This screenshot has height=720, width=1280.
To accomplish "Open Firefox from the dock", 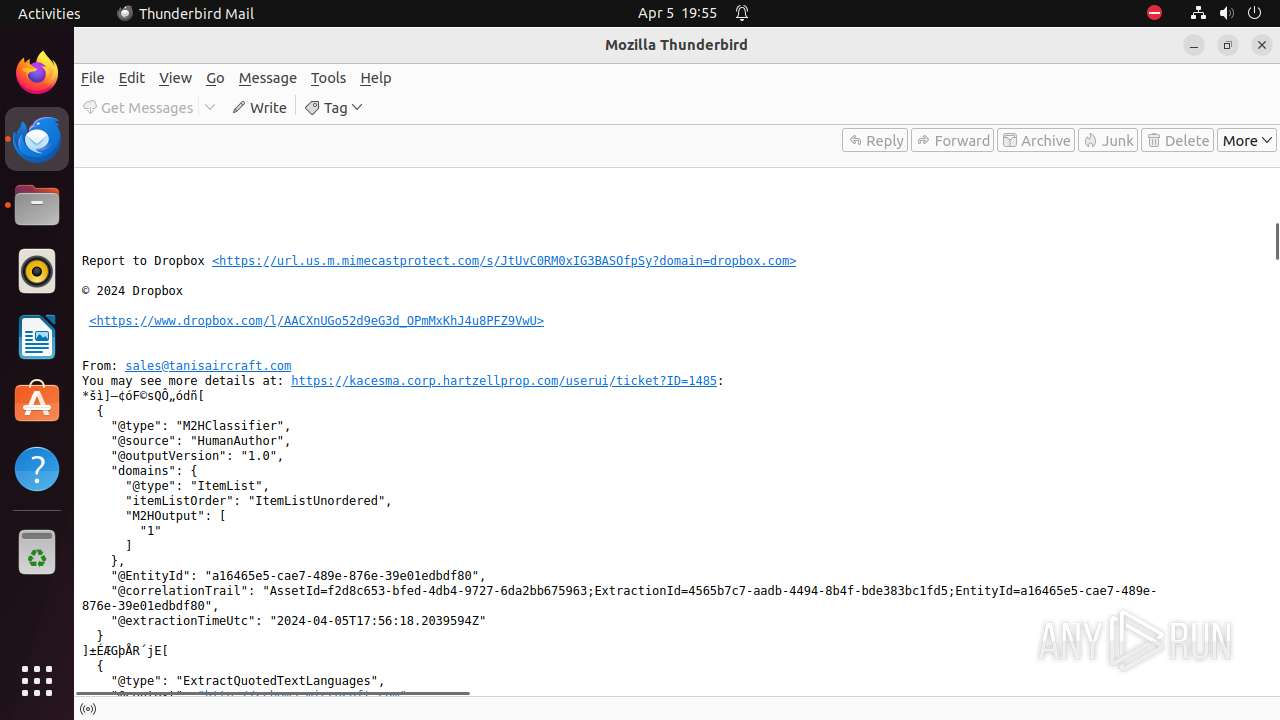I will pyautogui.click(x=37, y=73).
